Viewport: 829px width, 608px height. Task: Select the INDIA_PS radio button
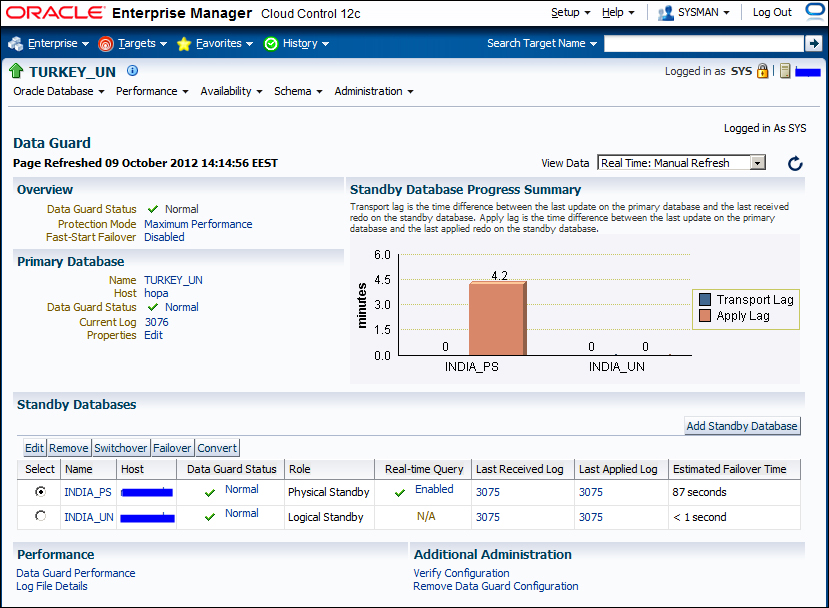[40, 492]
